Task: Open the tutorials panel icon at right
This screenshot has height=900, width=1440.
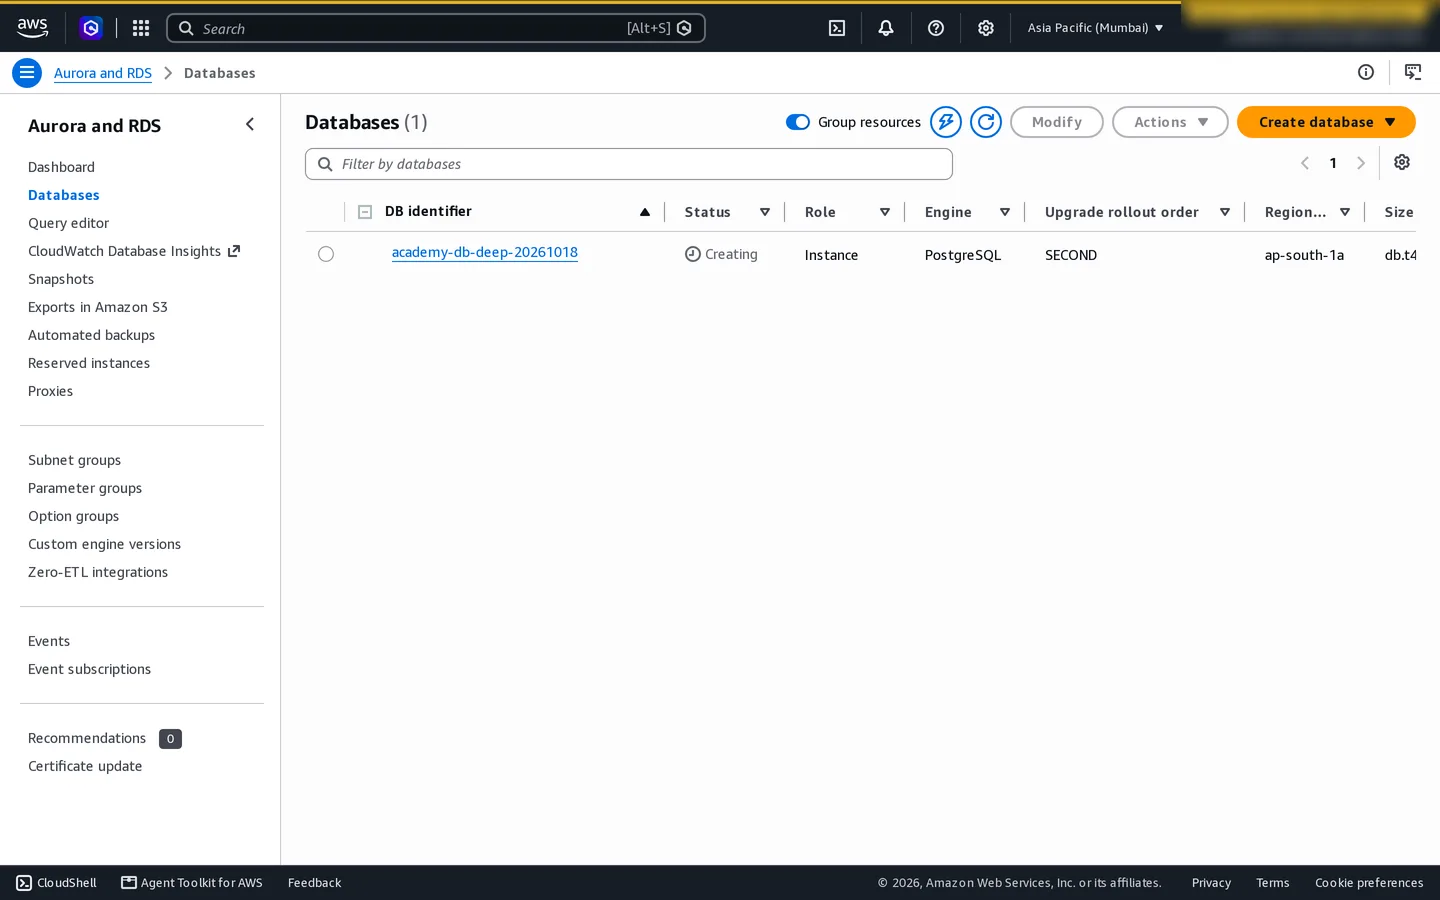Action: [x=1413, y=72]
